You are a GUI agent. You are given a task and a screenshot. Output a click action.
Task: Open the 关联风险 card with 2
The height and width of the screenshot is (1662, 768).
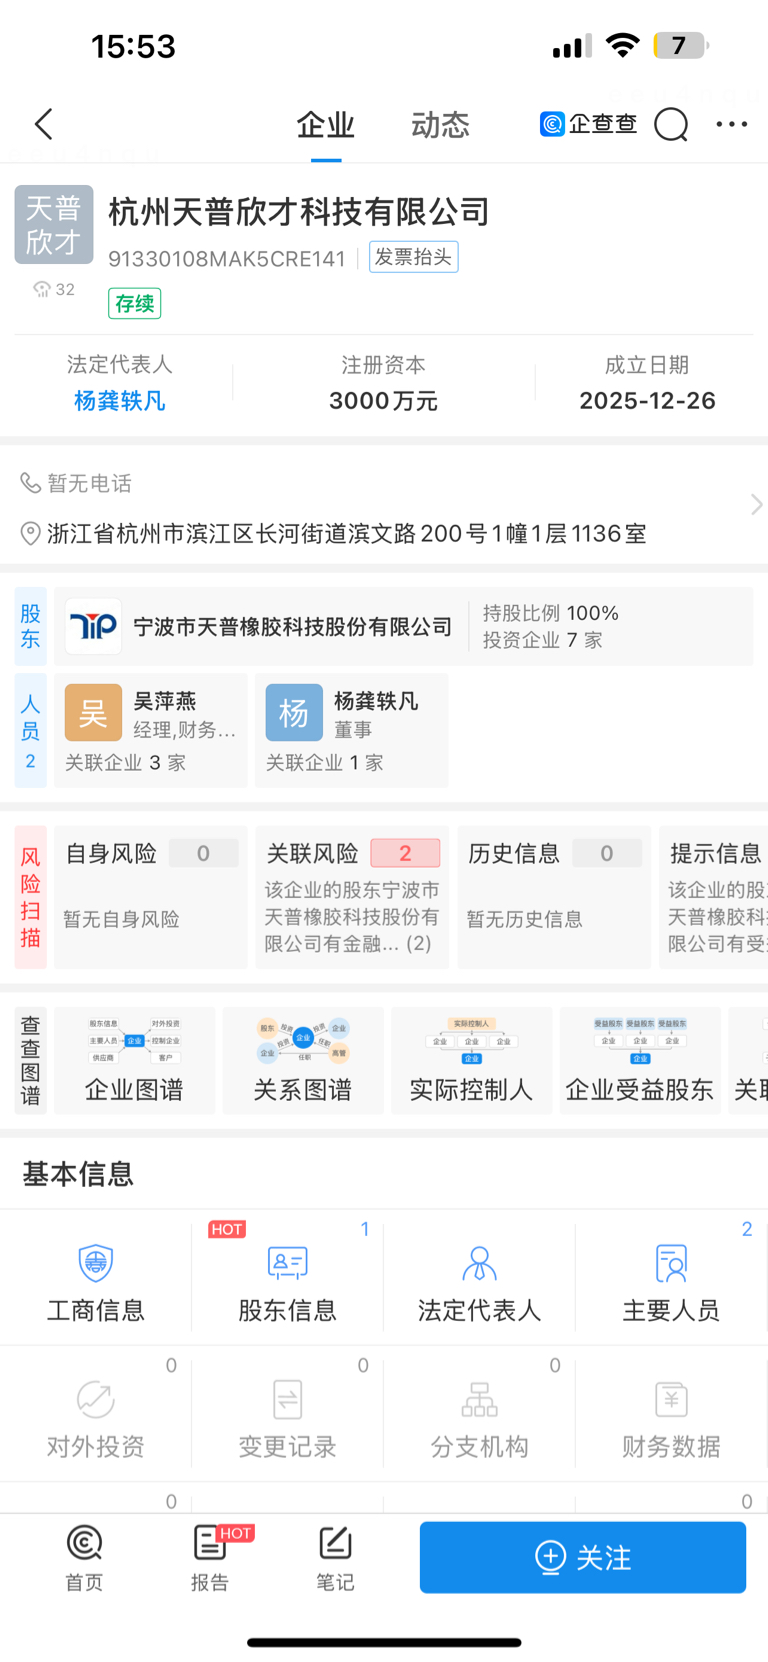(352, 897)
